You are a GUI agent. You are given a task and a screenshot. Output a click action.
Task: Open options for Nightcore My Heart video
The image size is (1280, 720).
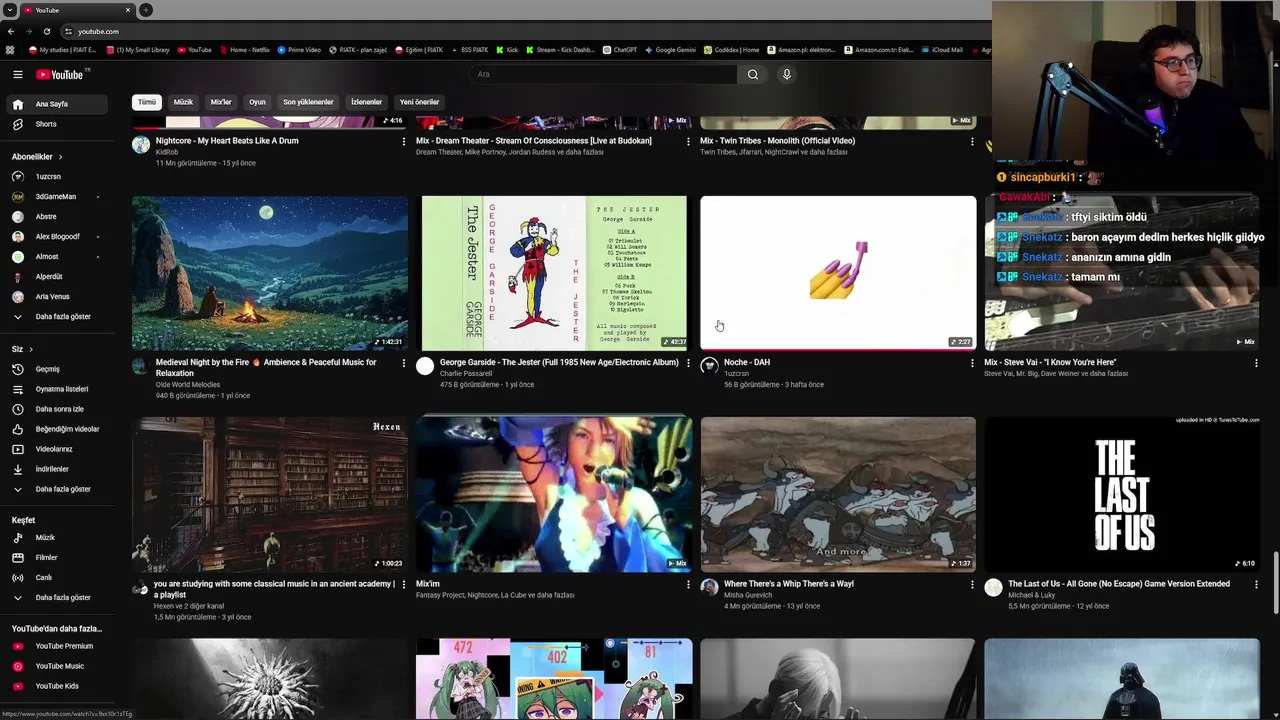point(404,142)
